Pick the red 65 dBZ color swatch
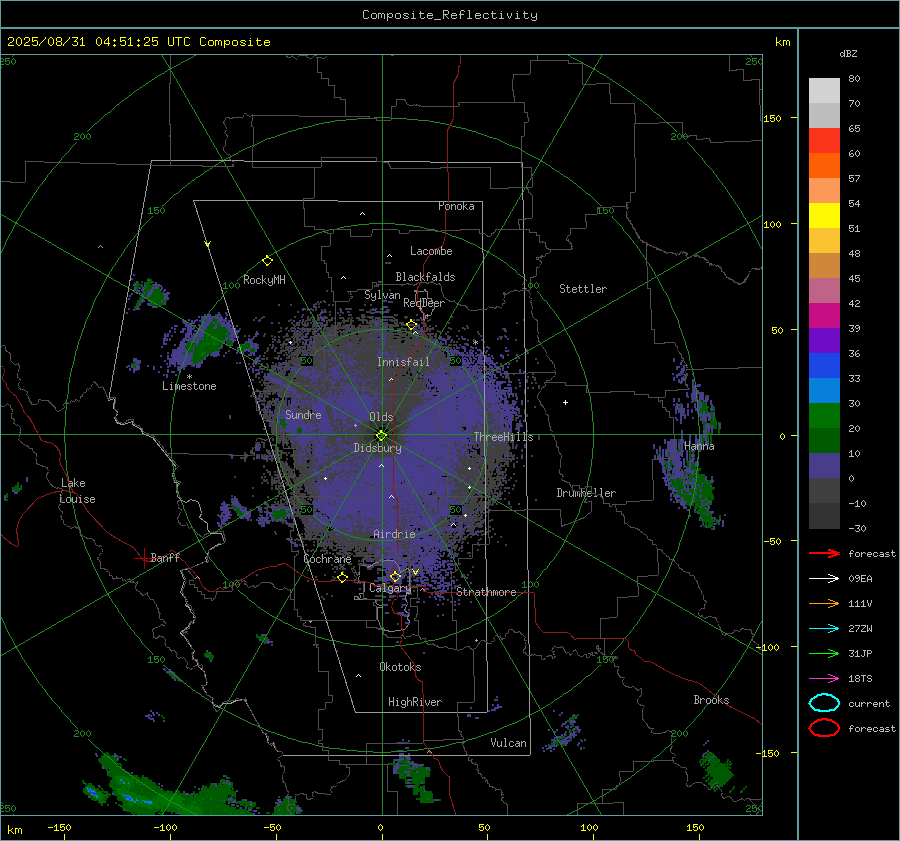This screenshot has height=841, width=900. click(x=824, y=141)
